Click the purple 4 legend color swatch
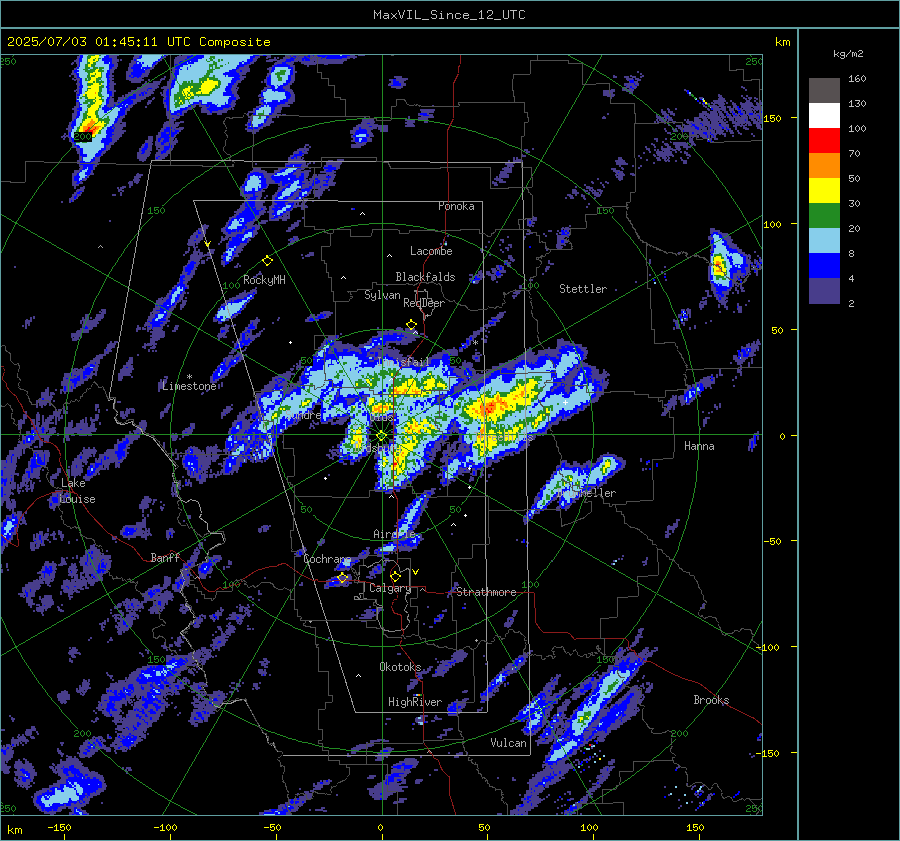This screenshot has height=841, width=900. pyautogui.click(x=824, y=290)
